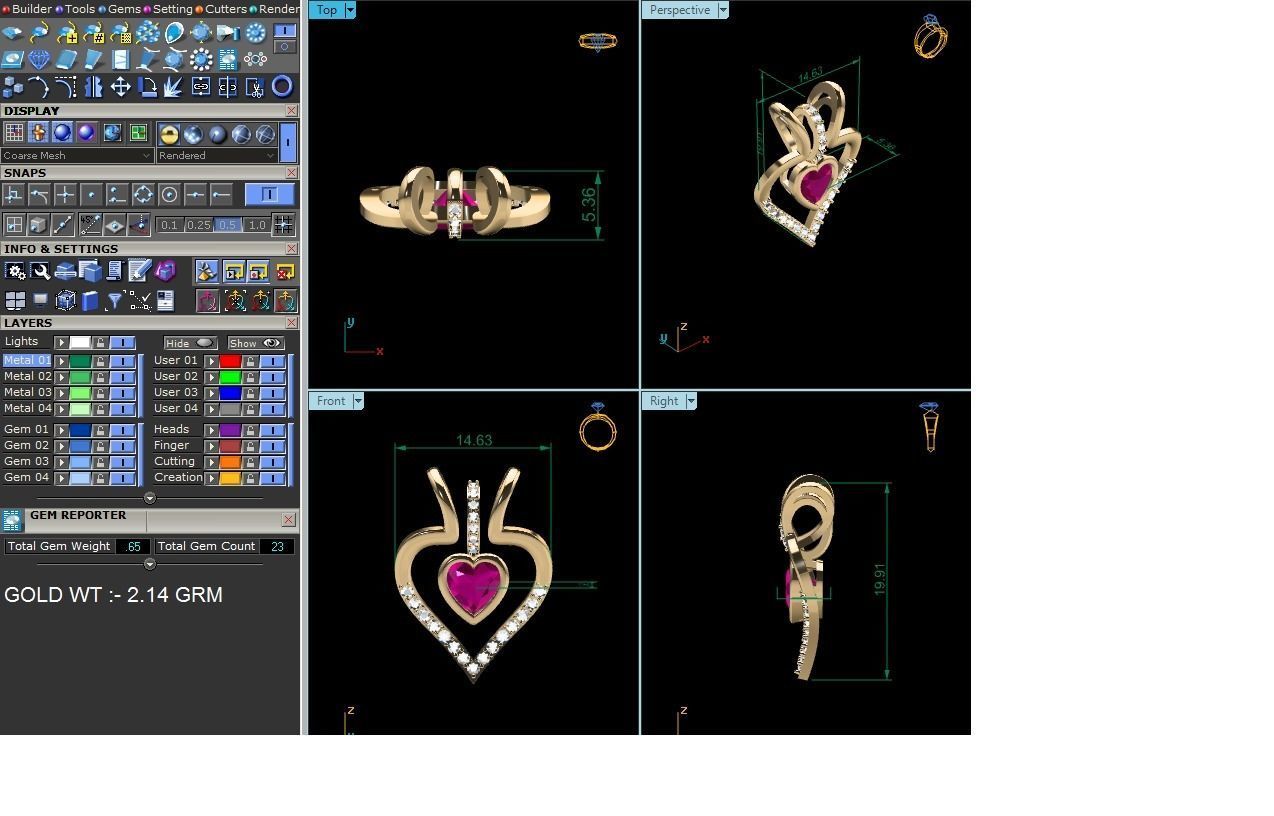Viewport: 1274px width, 816px height.
Task: Click the chain link join tool
Action: [201, 87]
